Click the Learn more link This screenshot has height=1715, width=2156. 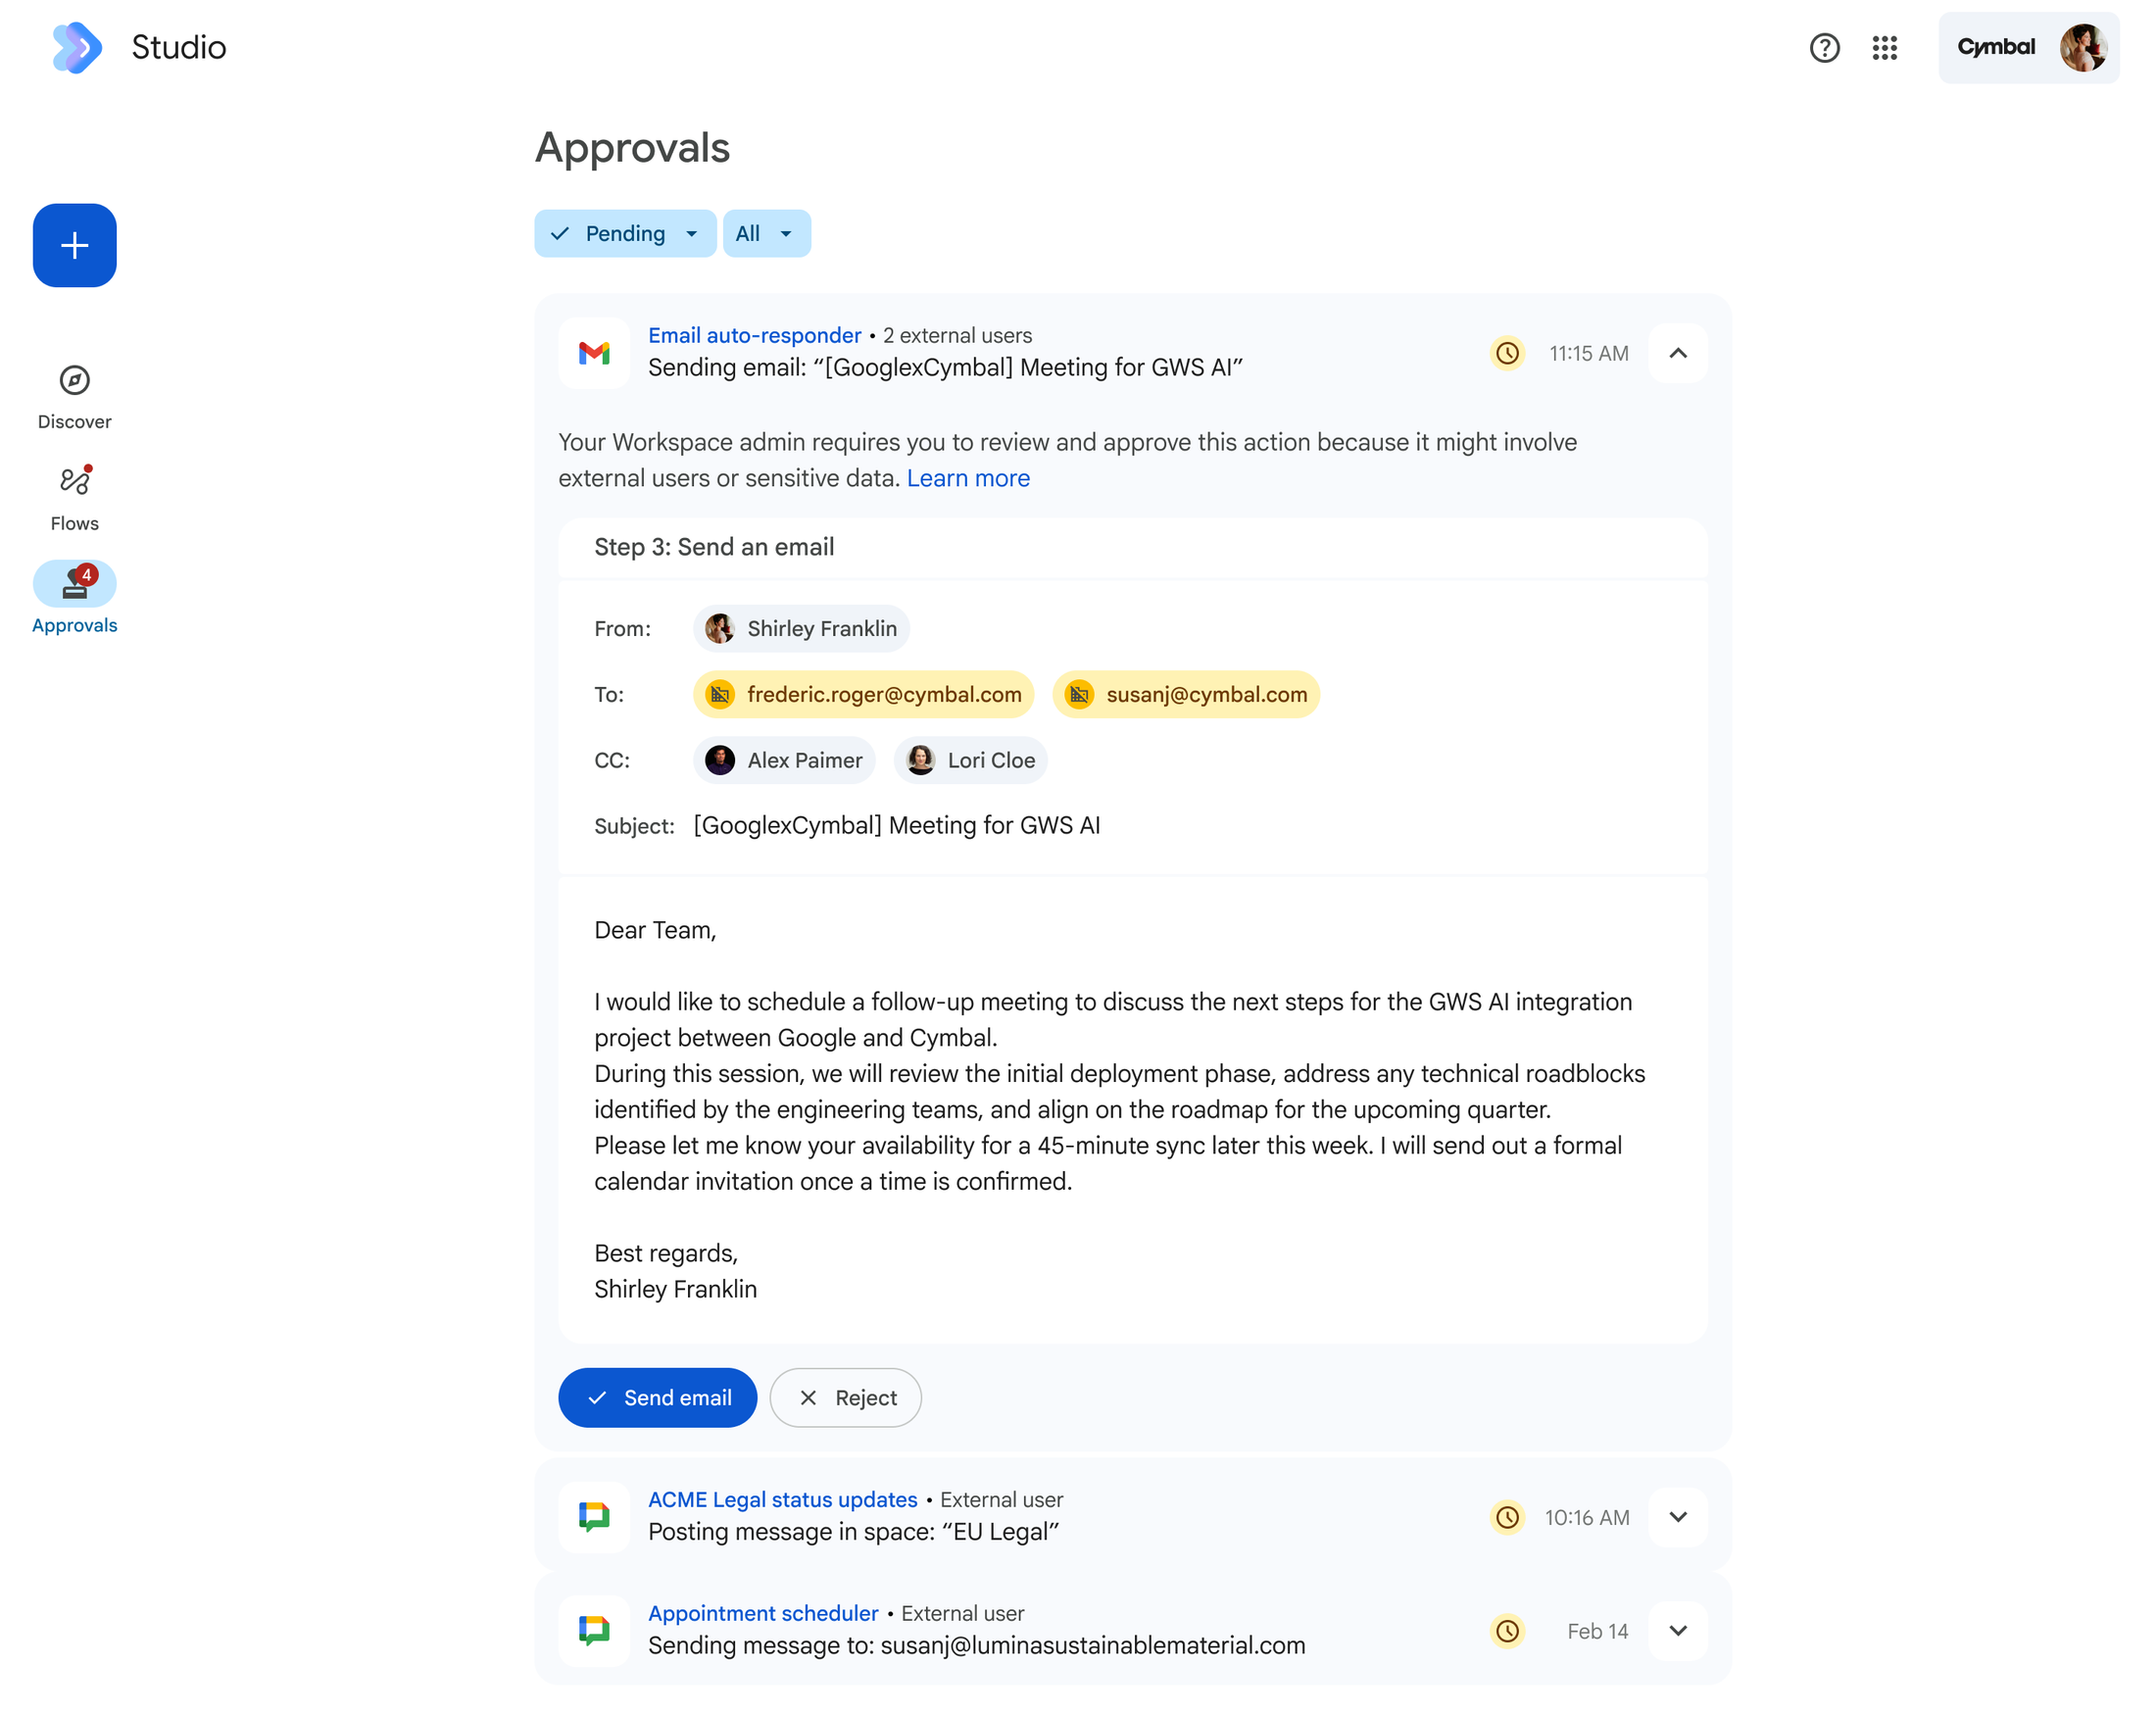[x=967, y=478]
